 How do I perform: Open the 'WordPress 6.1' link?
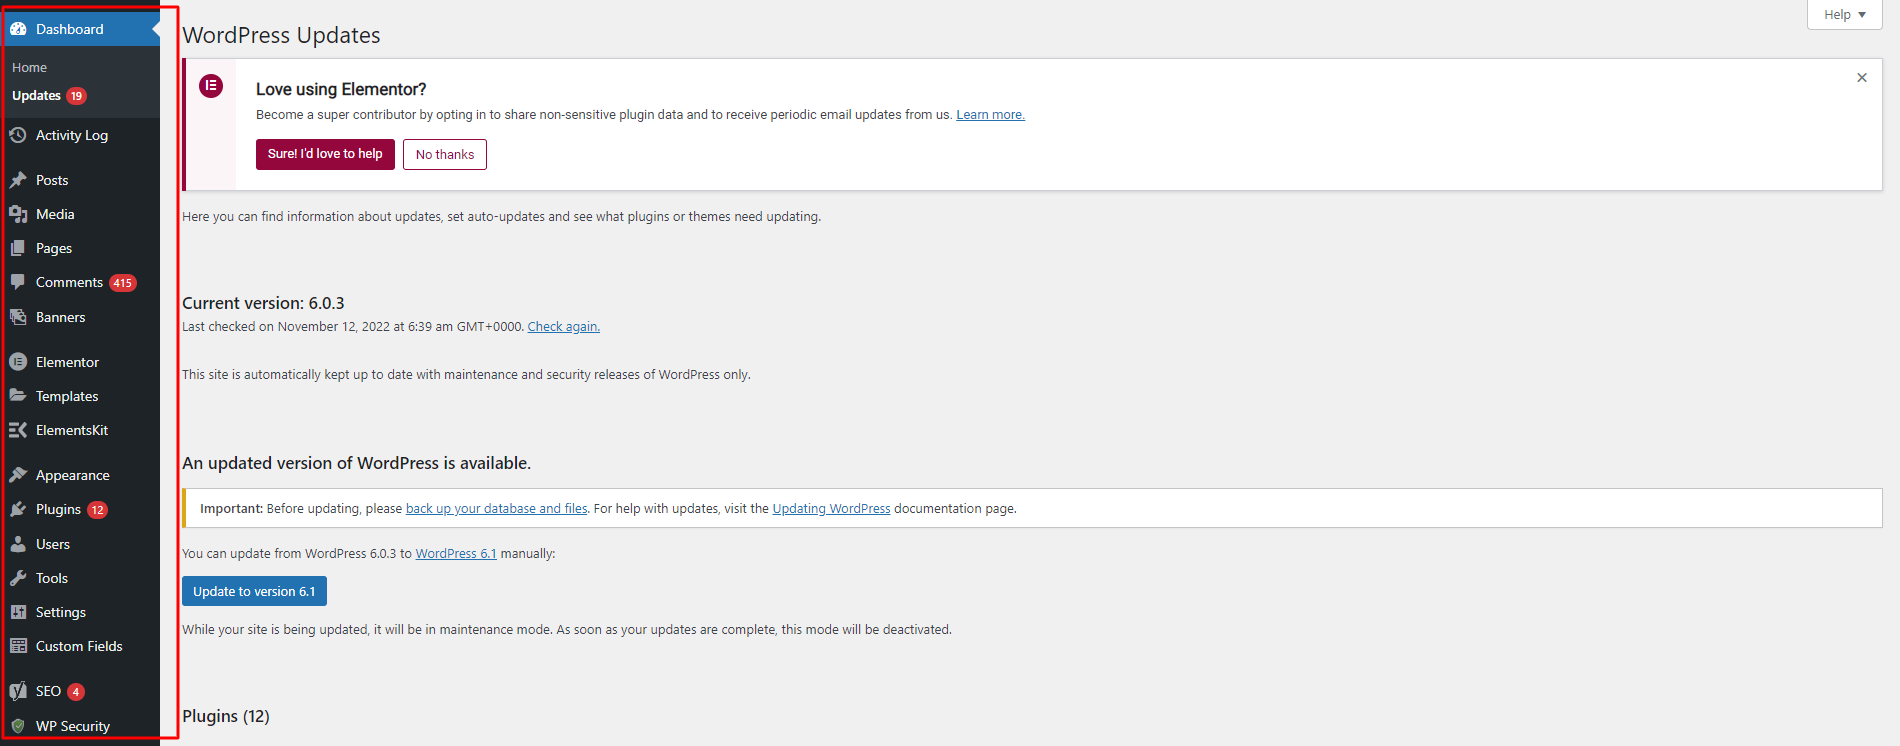[x=456, y=554]
